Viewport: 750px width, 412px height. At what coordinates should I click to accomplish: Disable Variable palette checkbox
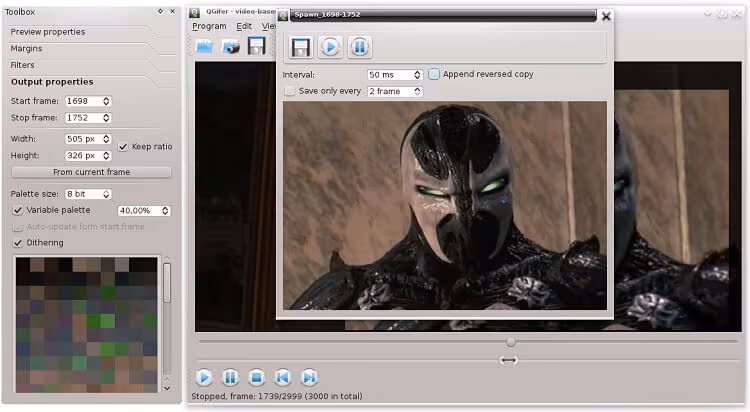pyautogui.click(x=18, y=210)
